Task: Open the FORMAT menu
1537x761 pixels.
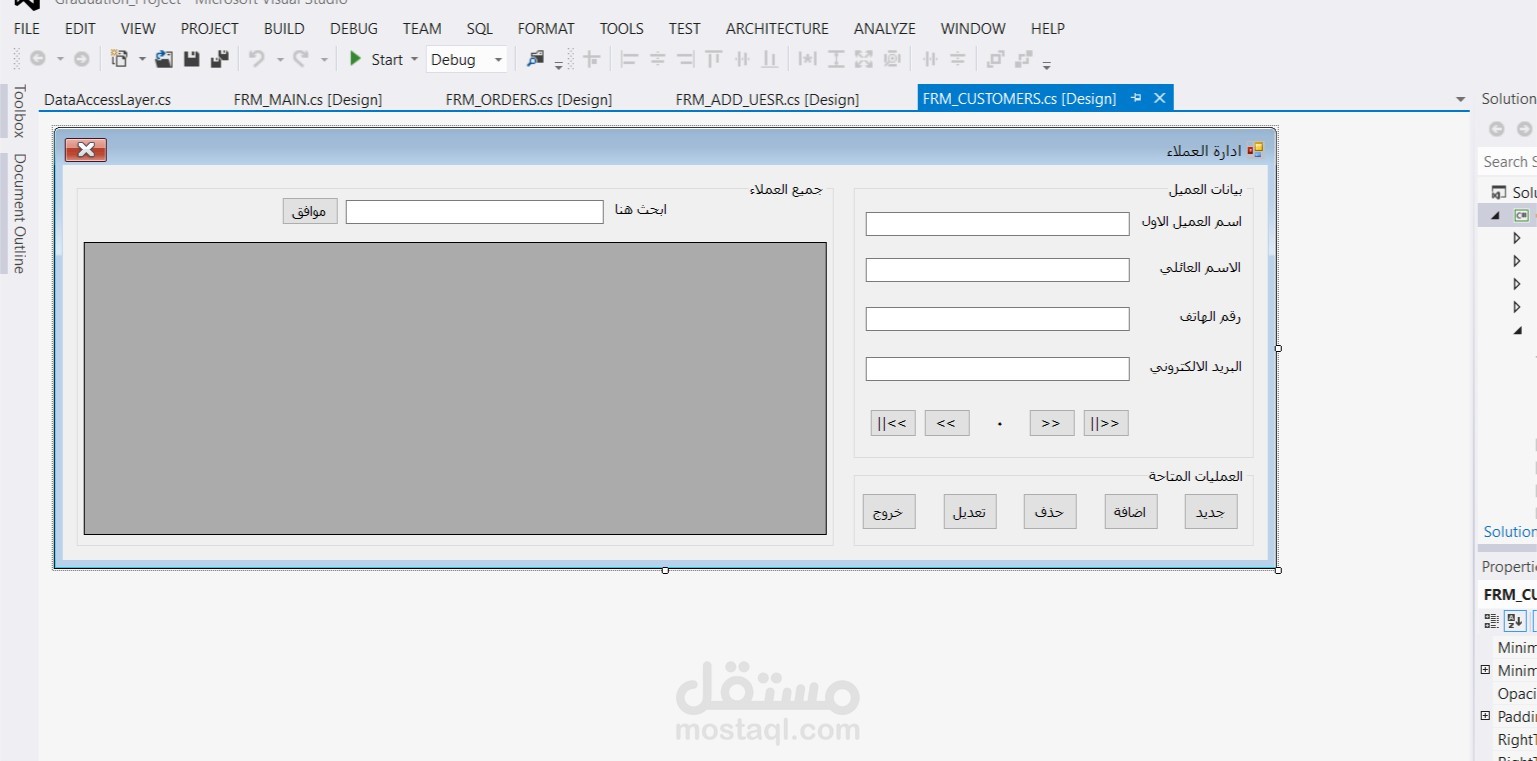Action: tap(546, 28)
